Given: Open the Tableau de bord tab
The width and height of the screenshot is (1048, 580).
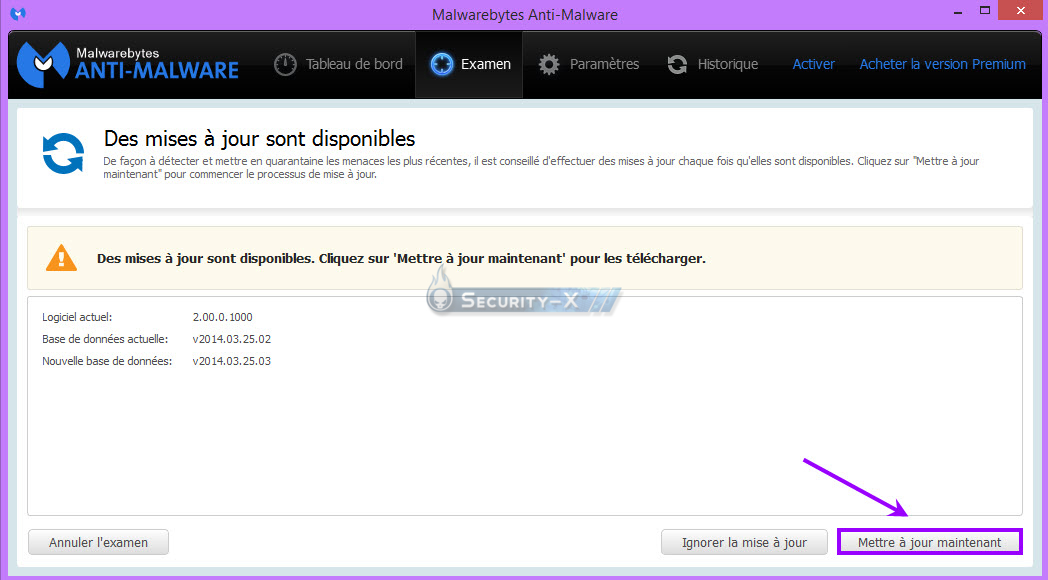Looking at the screenshot, I should click(338, 64).
